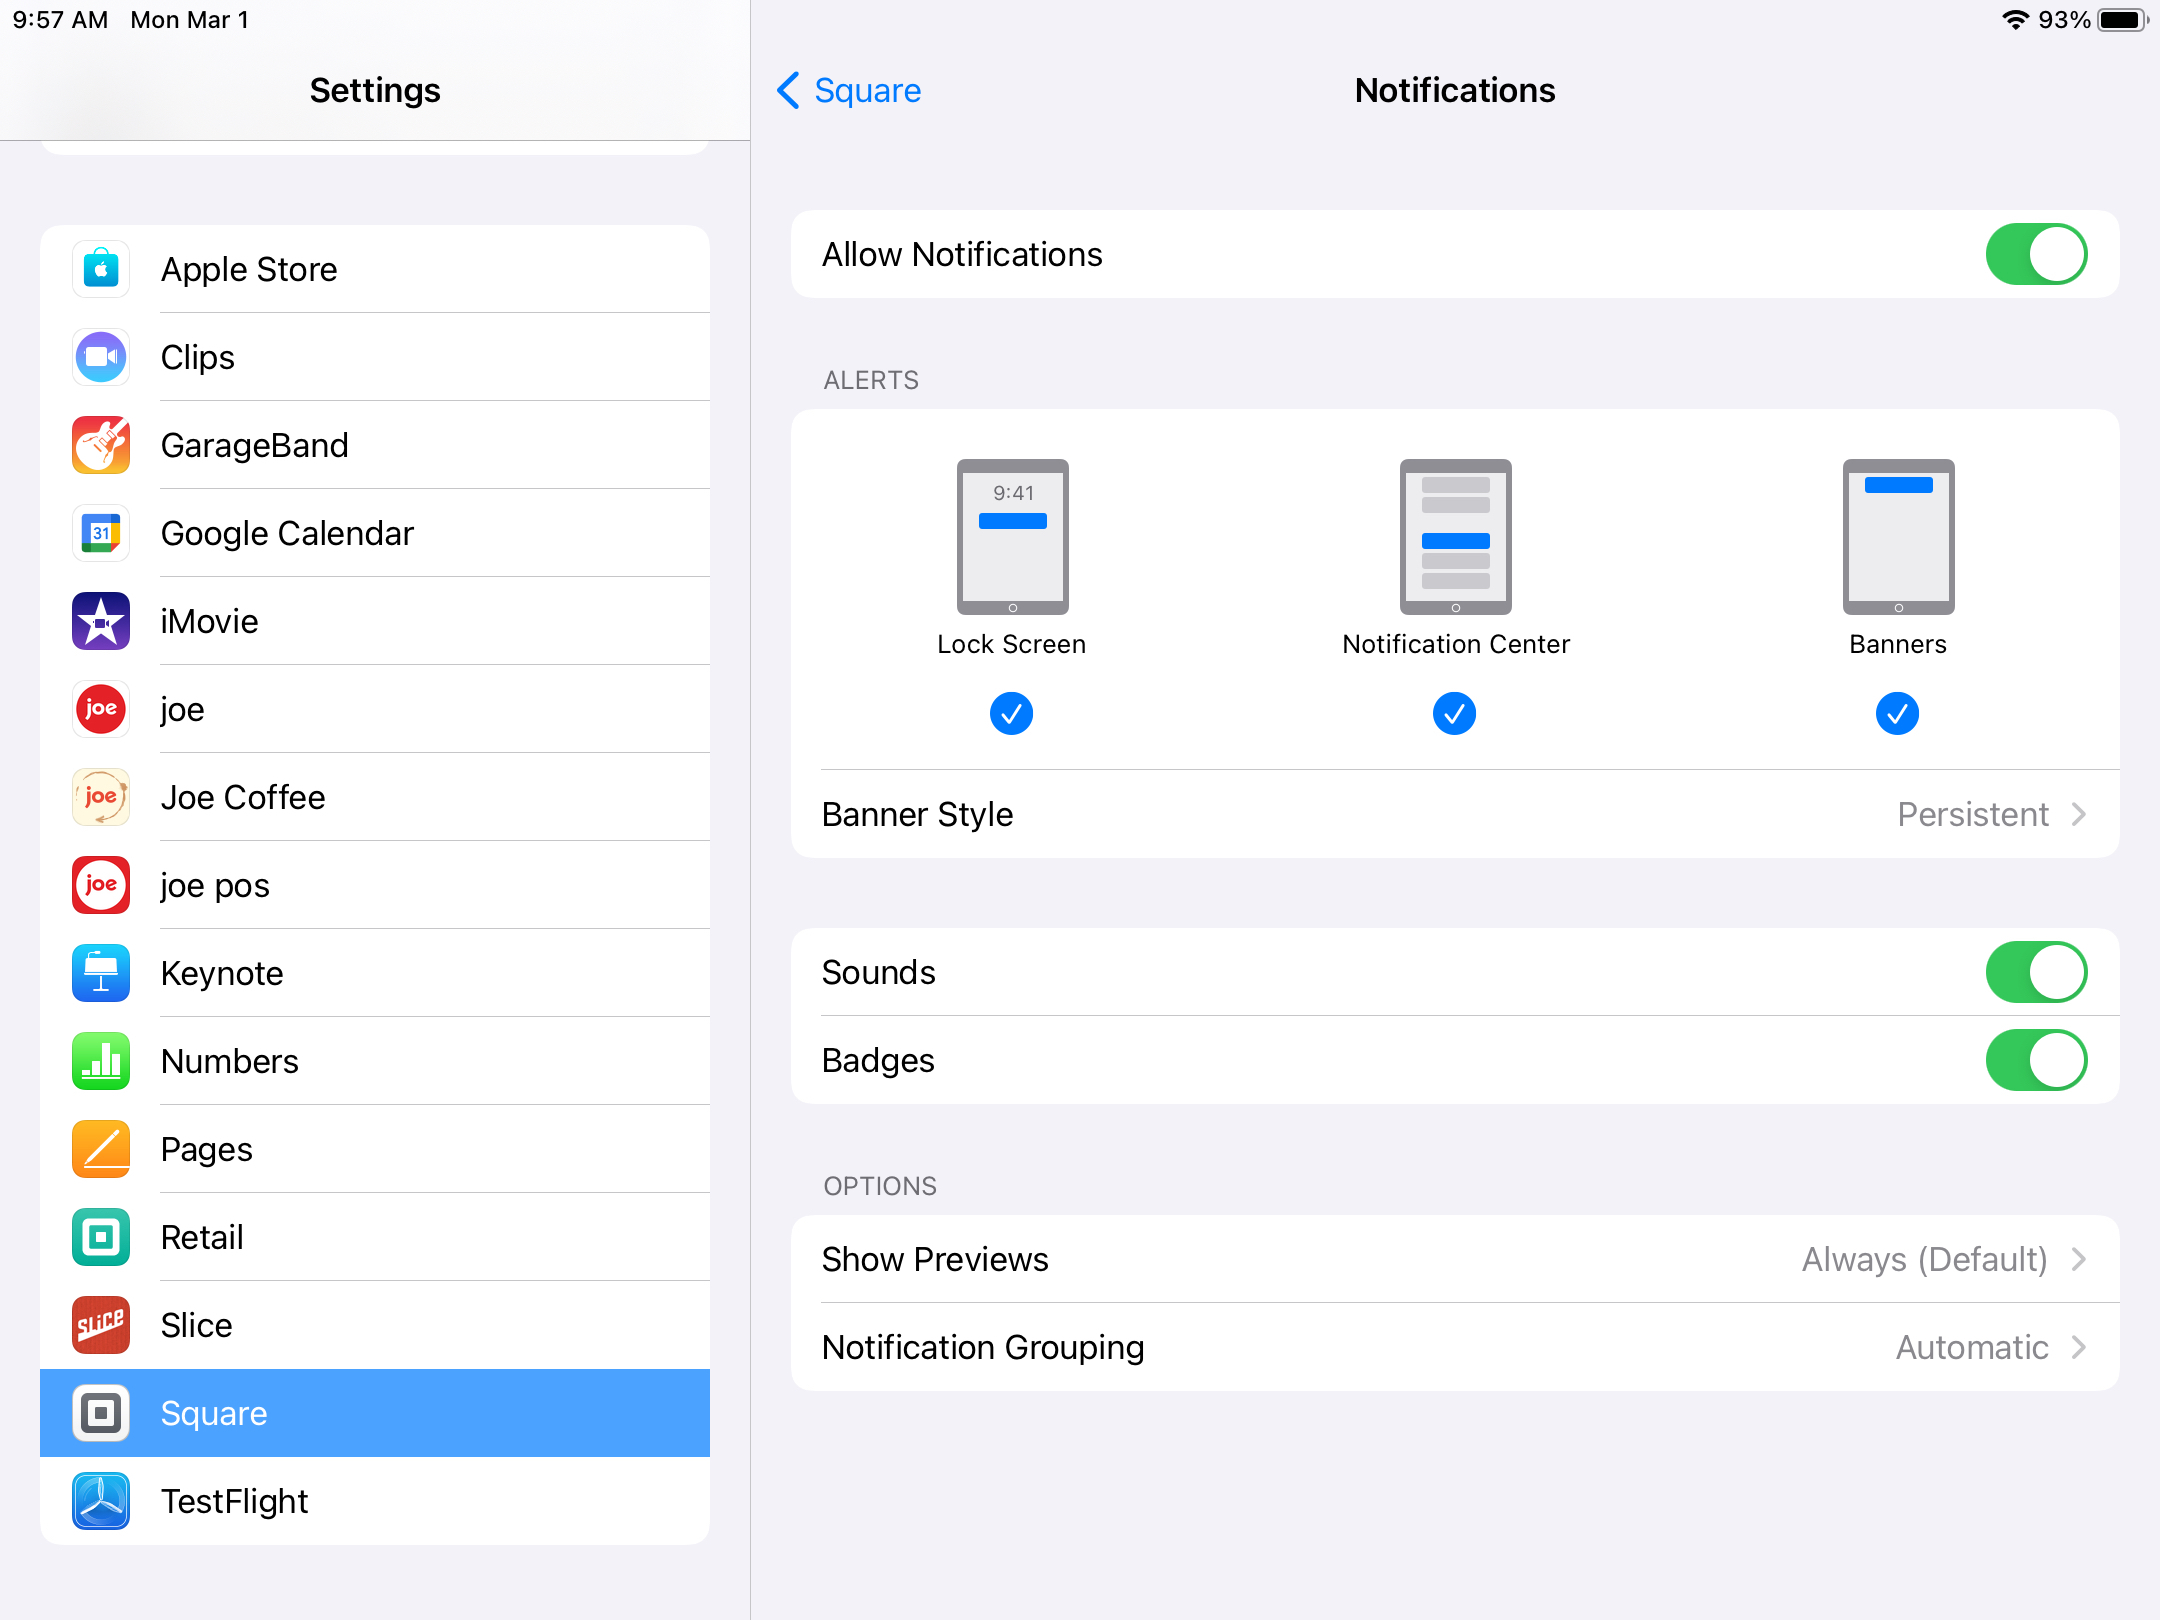Open the Numbers settings row
2160x1620 pixels.
[375, 1061]
